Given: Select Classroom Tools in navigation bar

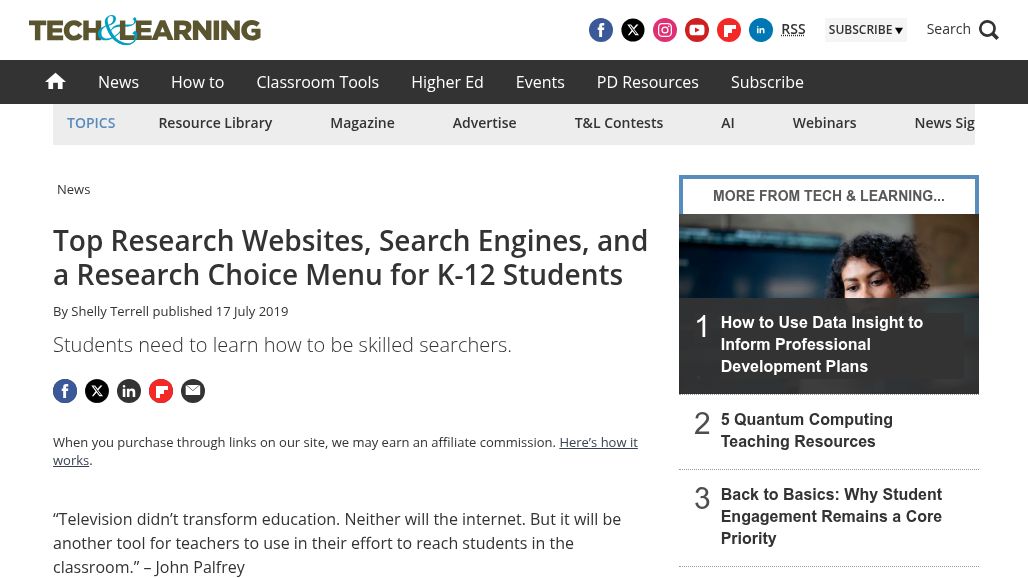Looking at the screenshot, I should (x=317, y=82).
